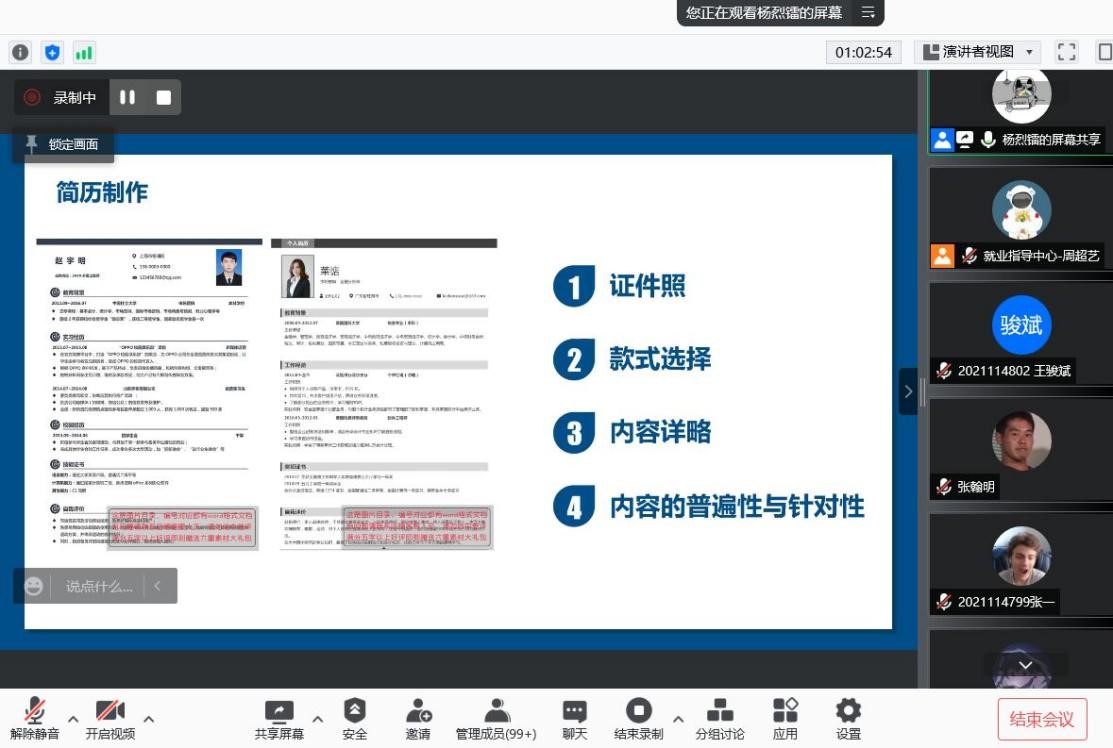The width and height of the screenshot is (1113, 748).
Task: Click the 结束会议 button
Action: pos(1042,719)
